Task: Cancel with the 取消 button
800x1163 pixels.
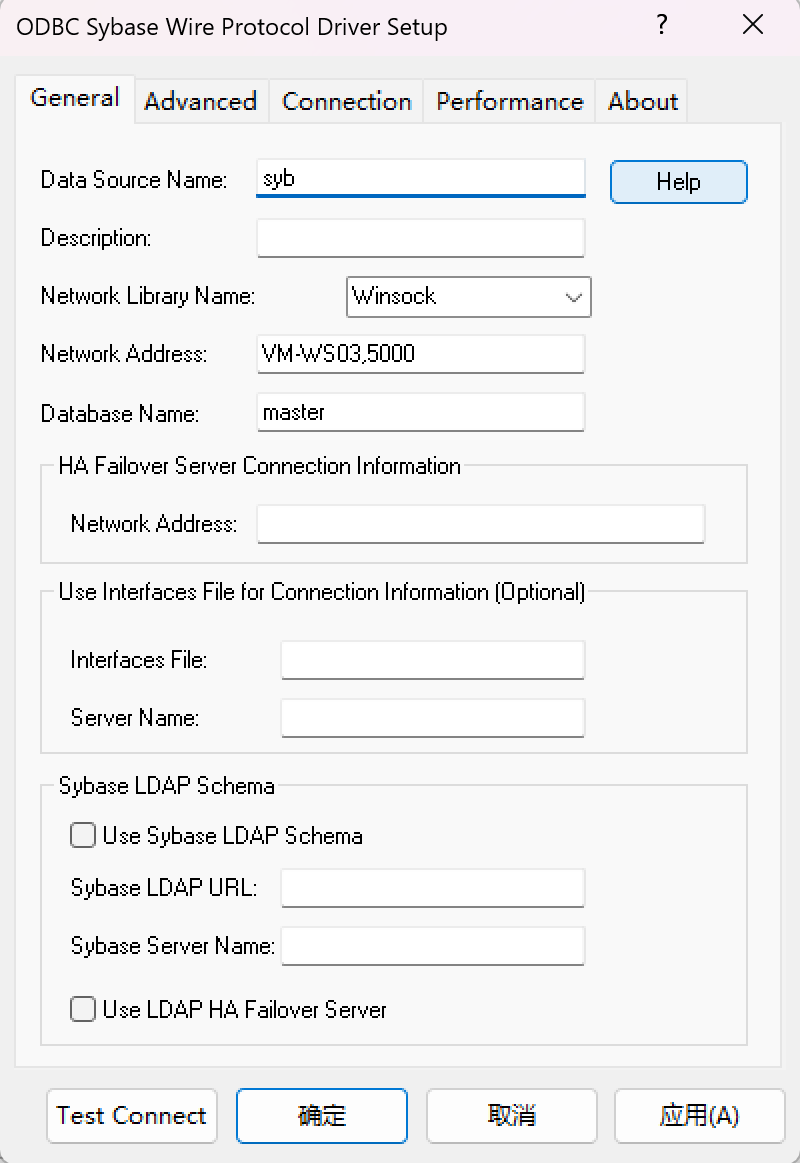Action: 512,1116
